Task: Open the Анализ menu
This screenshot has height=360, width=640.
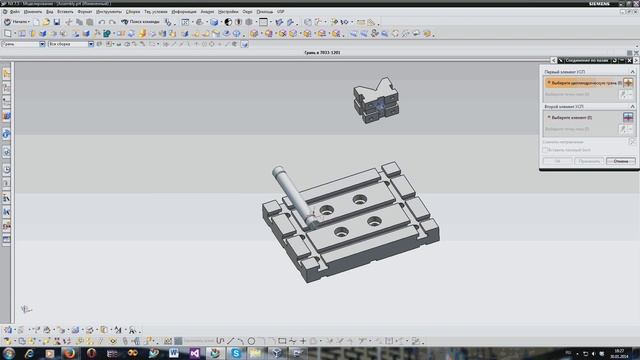Action: [x=207, y=12]
